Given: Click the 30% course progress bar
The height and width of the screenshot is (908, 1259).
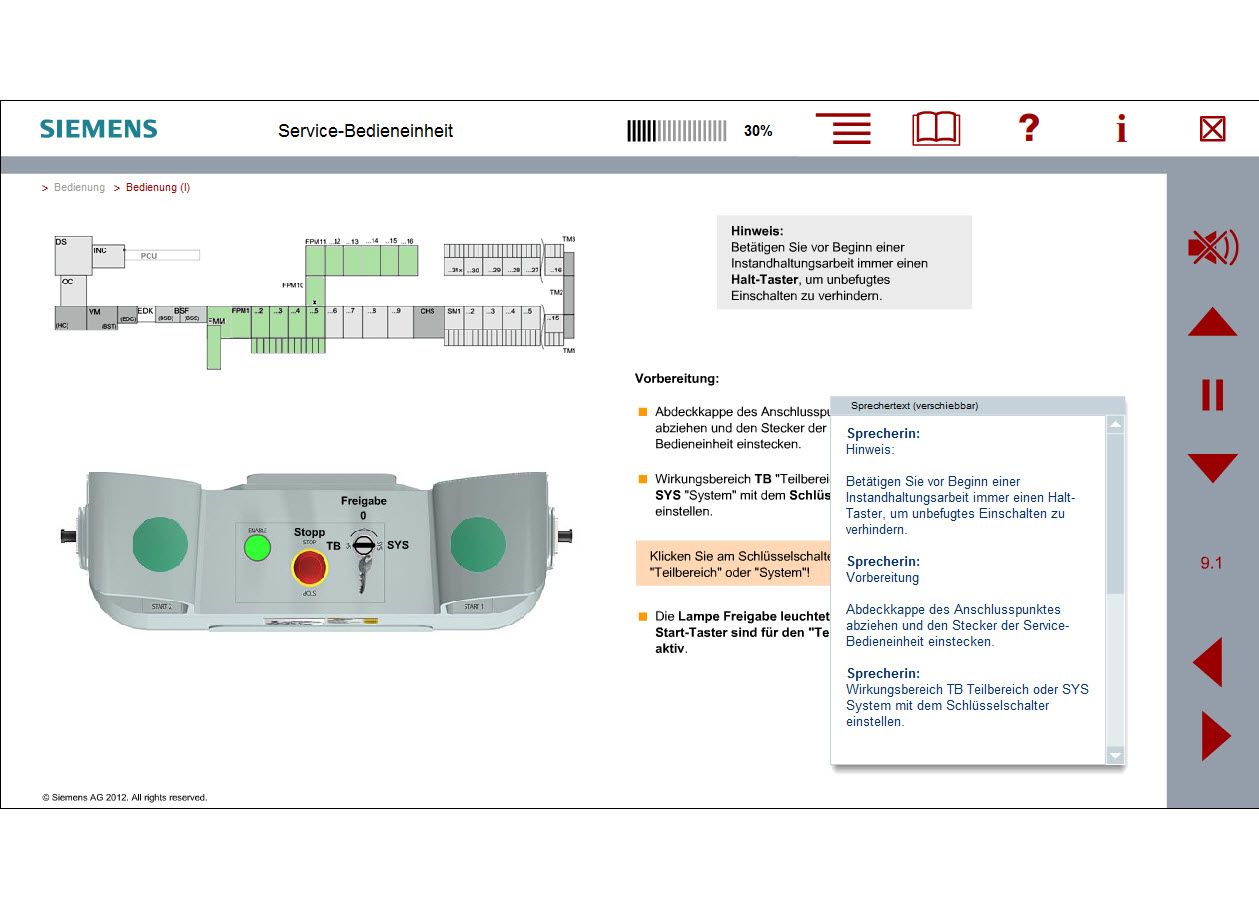Looking at the screenshot, I should tap(677, 131).
